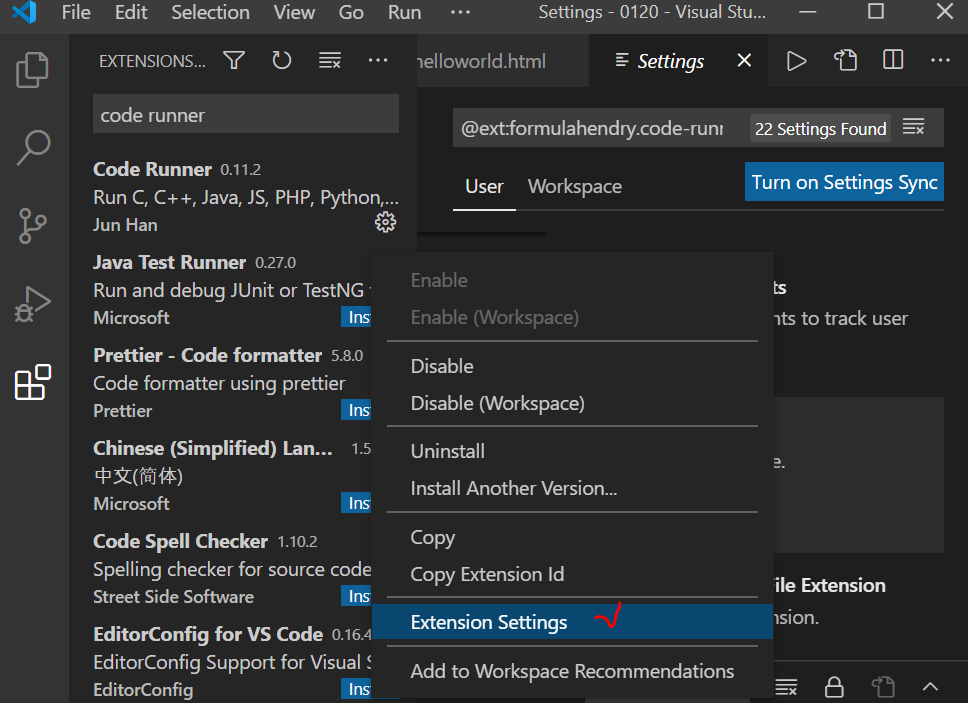This screenshot has width=968, height=703.
Task: Switch to Workspace settings tab
Action: pyautogui.click(x=575, y=186)
